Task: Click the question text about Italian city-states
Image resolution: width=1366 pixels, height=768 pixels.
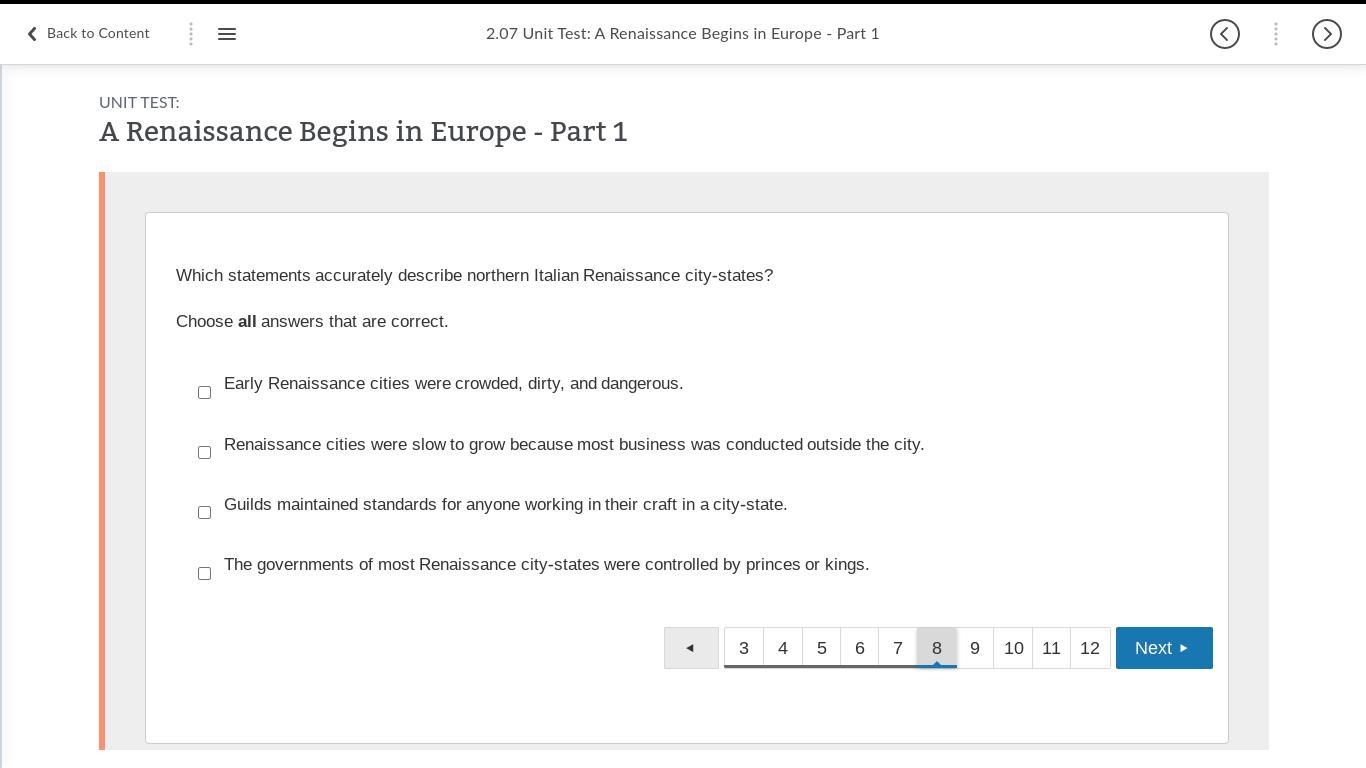Action: pos(475,276)
